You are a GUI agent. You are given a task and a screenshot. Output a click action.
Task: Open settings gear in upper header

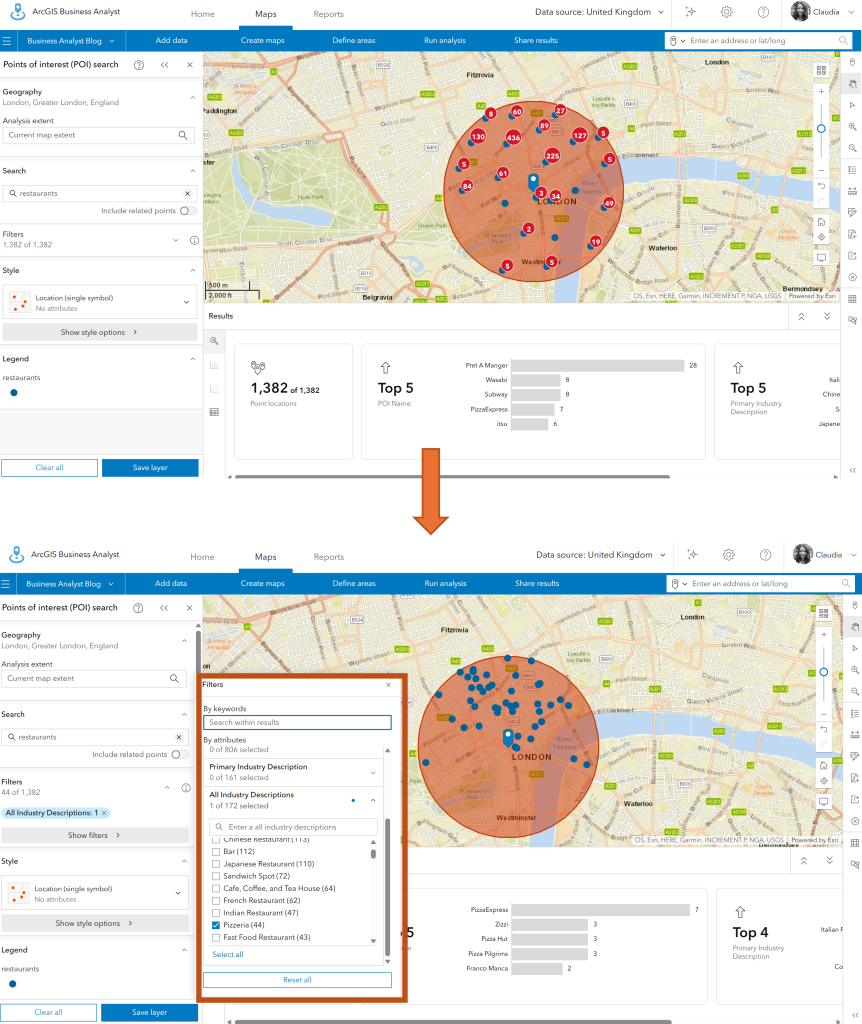(x=727, y=12)
